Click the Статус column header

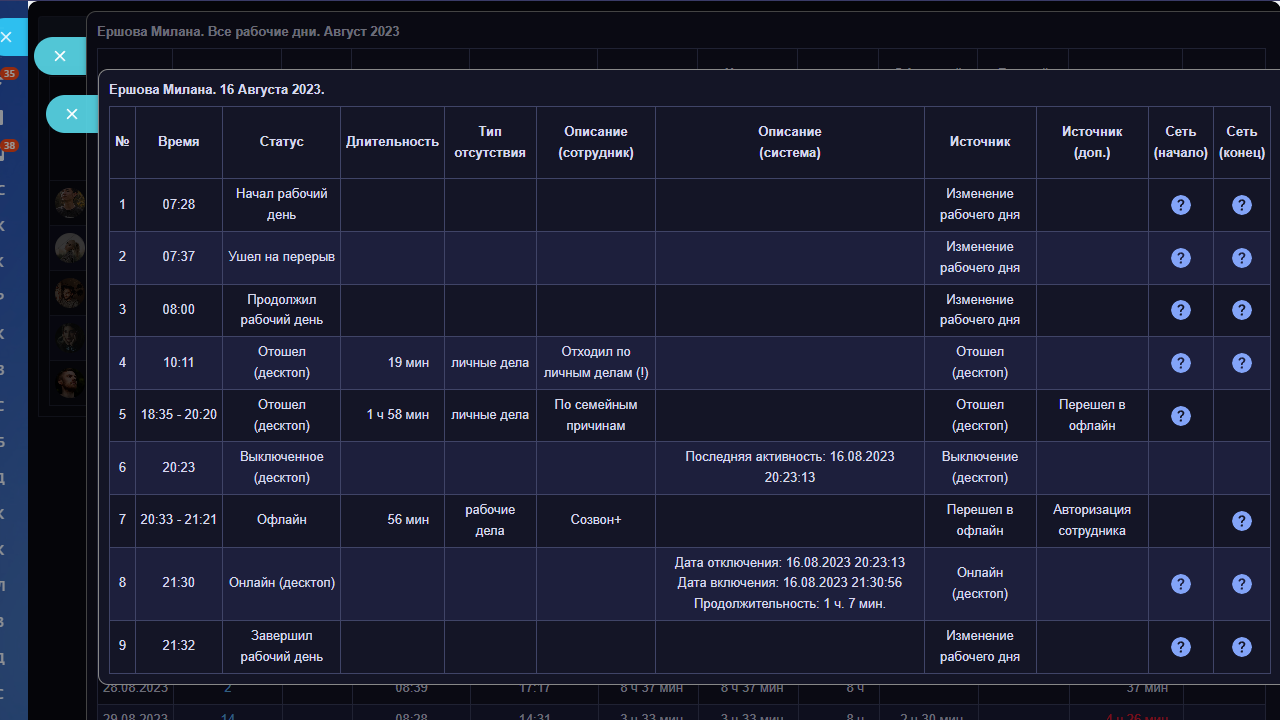pos(281,142)
